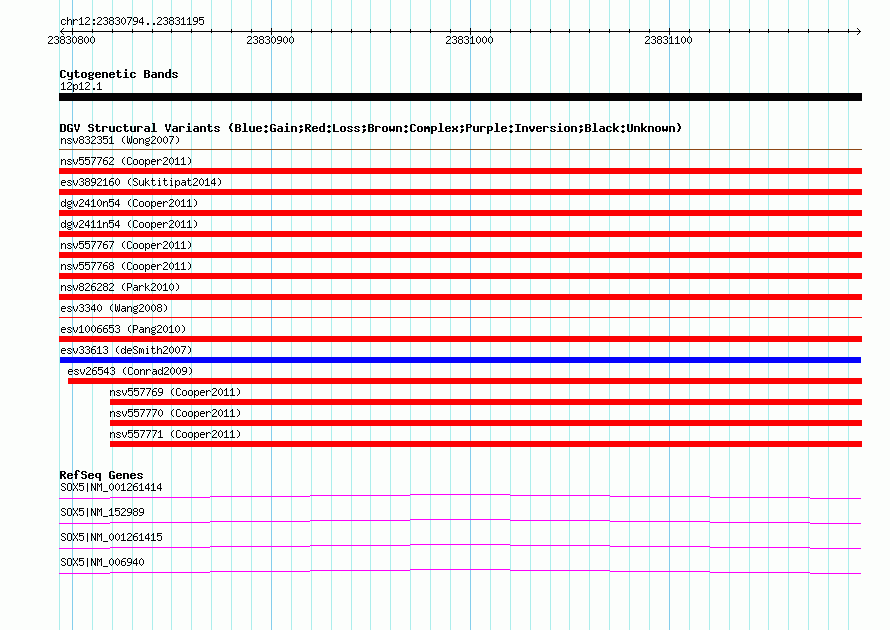Screen dimensions: 890x630
Task: Click the magenta line under SOX5|NM_001261415
Action: 460,547
